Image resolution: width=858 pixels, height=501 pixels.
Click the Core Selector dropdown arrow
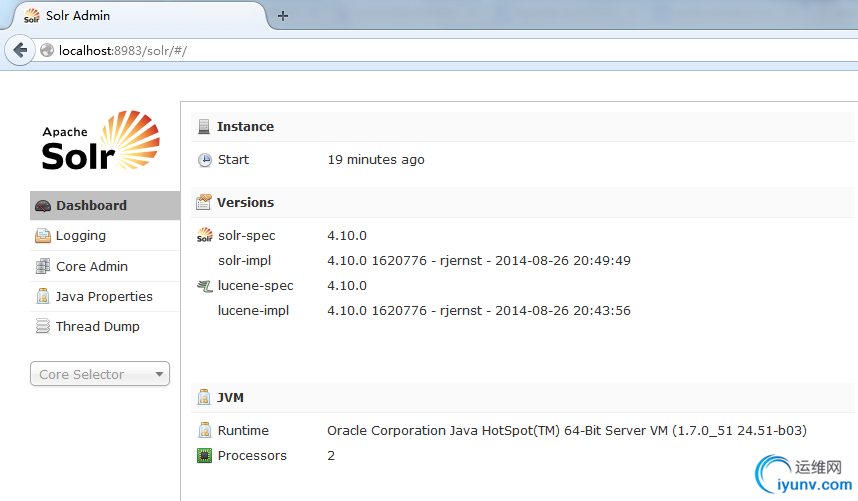(159, 374)
